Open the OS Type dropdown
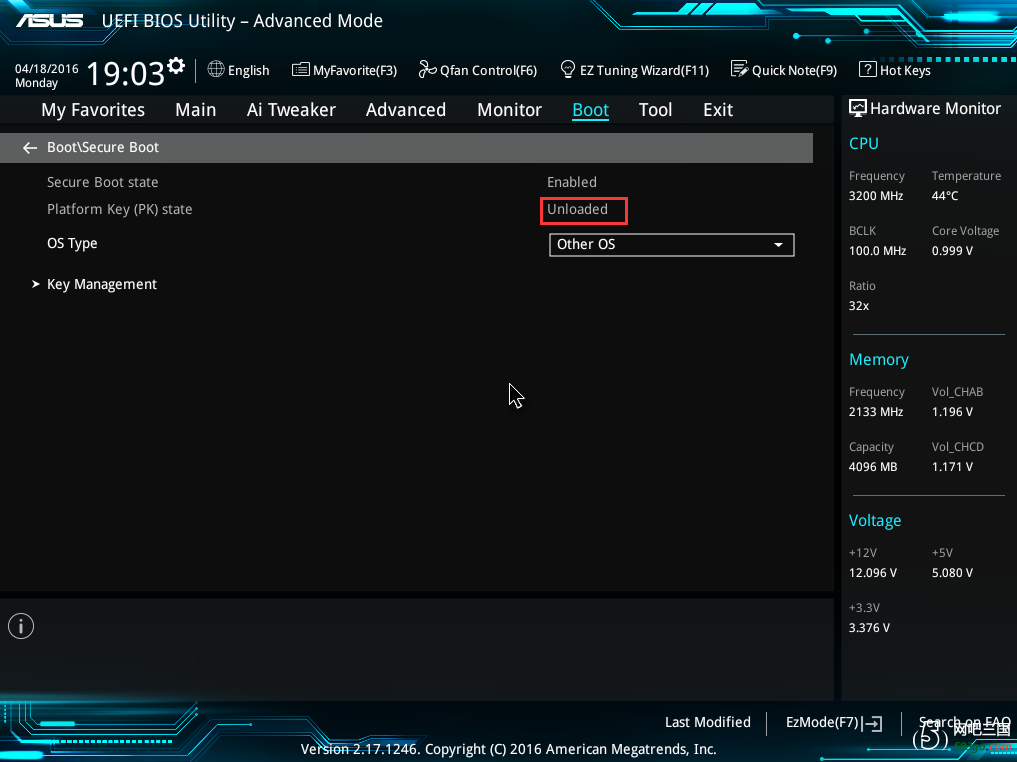This screenshot has height=762, width=1017. coord(671,244)
